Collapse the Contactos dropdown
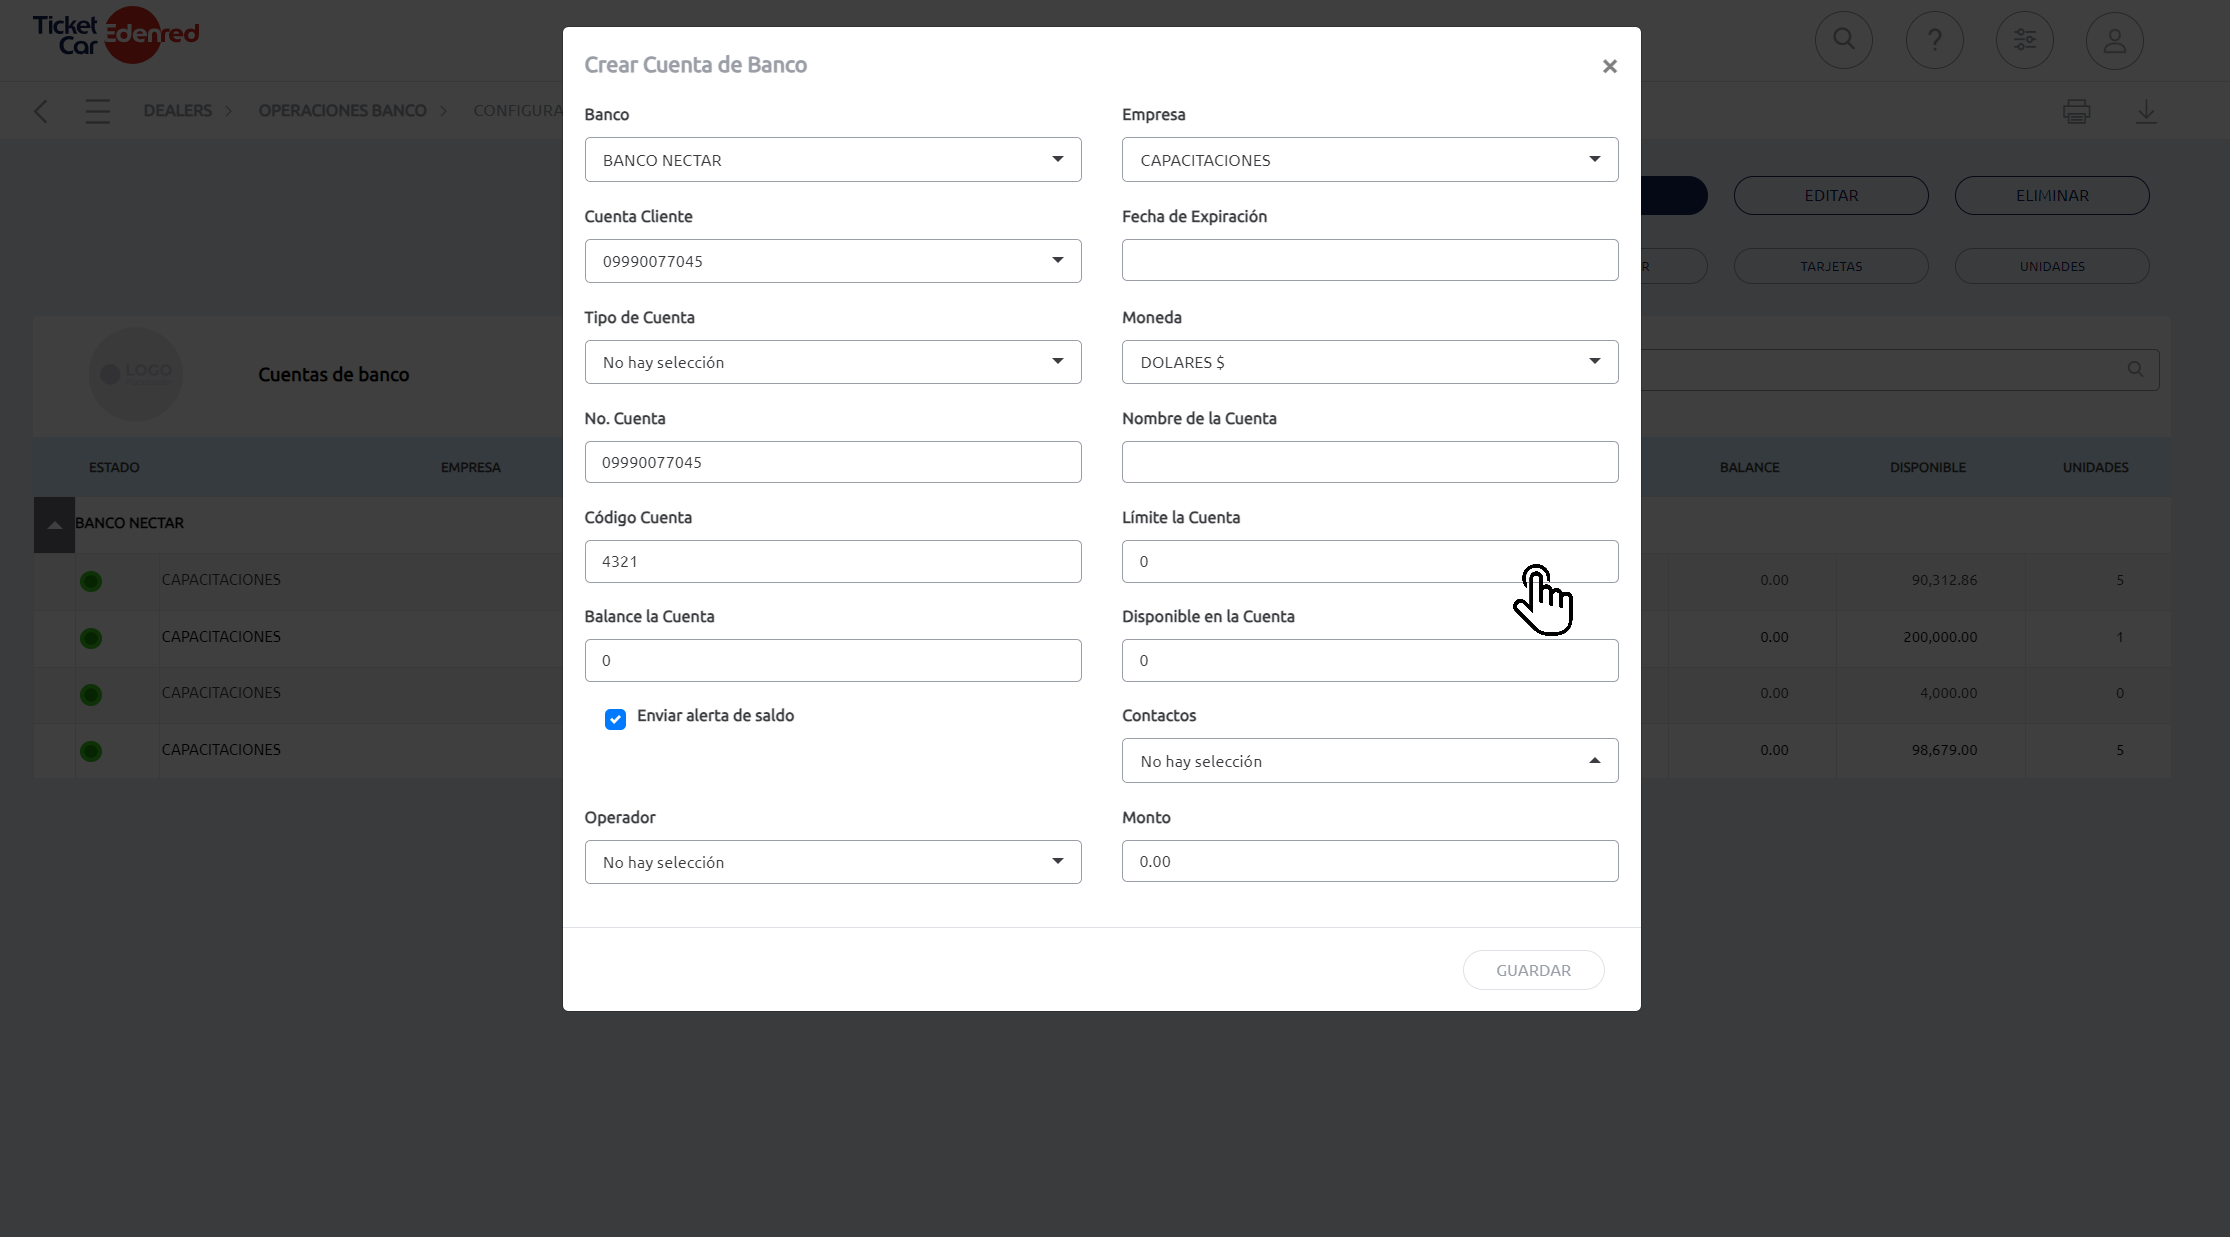Viewport: 2230px width, 1237px height. pos(1370,761)
